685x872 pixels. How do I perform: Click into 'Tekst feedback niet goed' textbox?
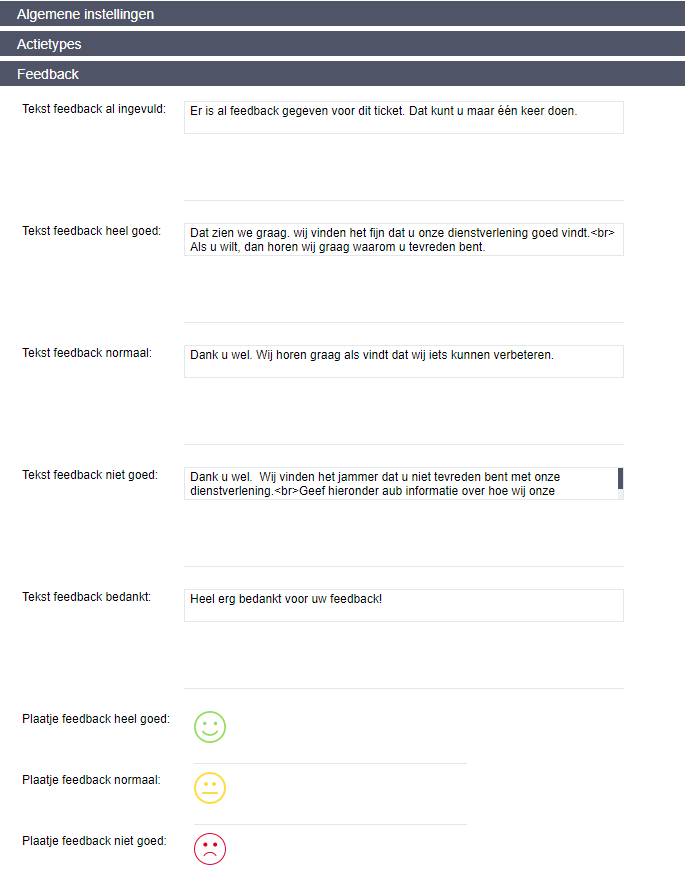(400, 483)
